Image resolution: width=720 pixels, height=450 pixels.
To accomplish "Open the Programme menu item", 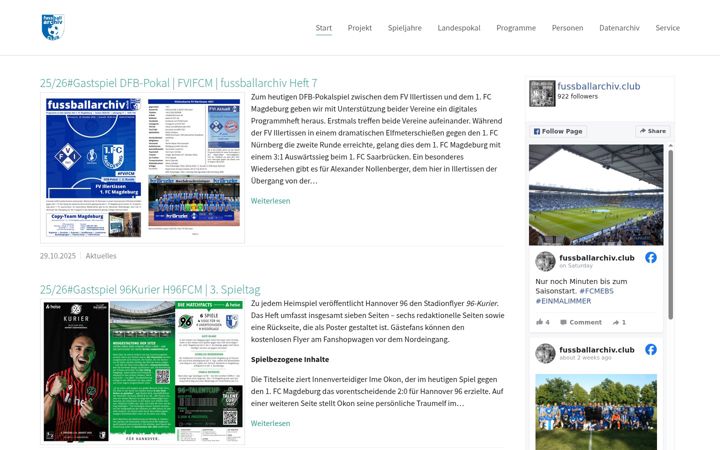I will pyautogui.click(x=516, y=28).
